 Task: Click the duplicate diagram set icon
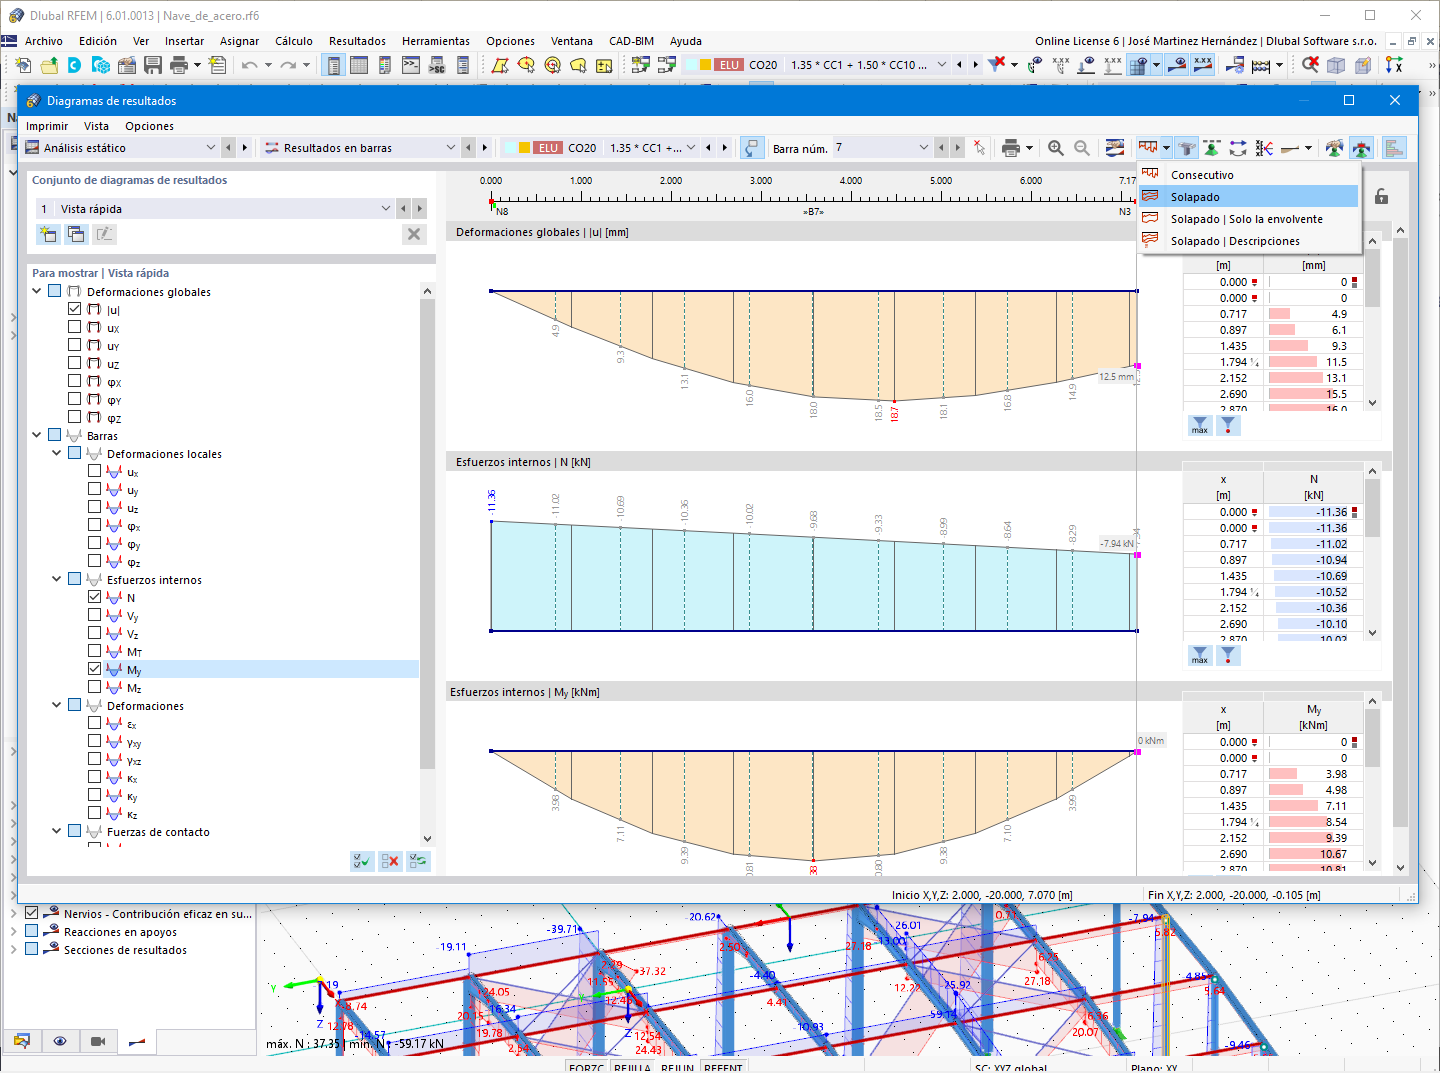[x=76, y=234]
